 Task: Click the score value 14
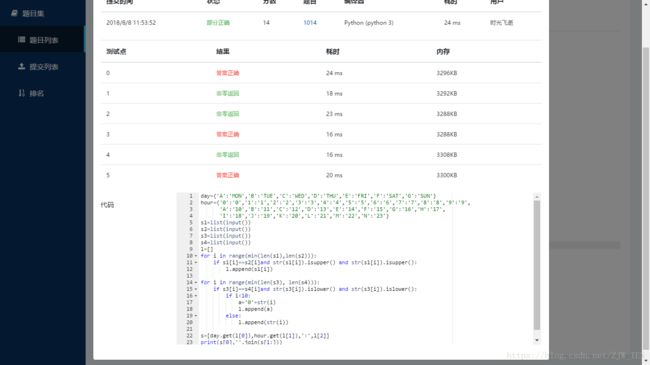click(x=266, y=22)
